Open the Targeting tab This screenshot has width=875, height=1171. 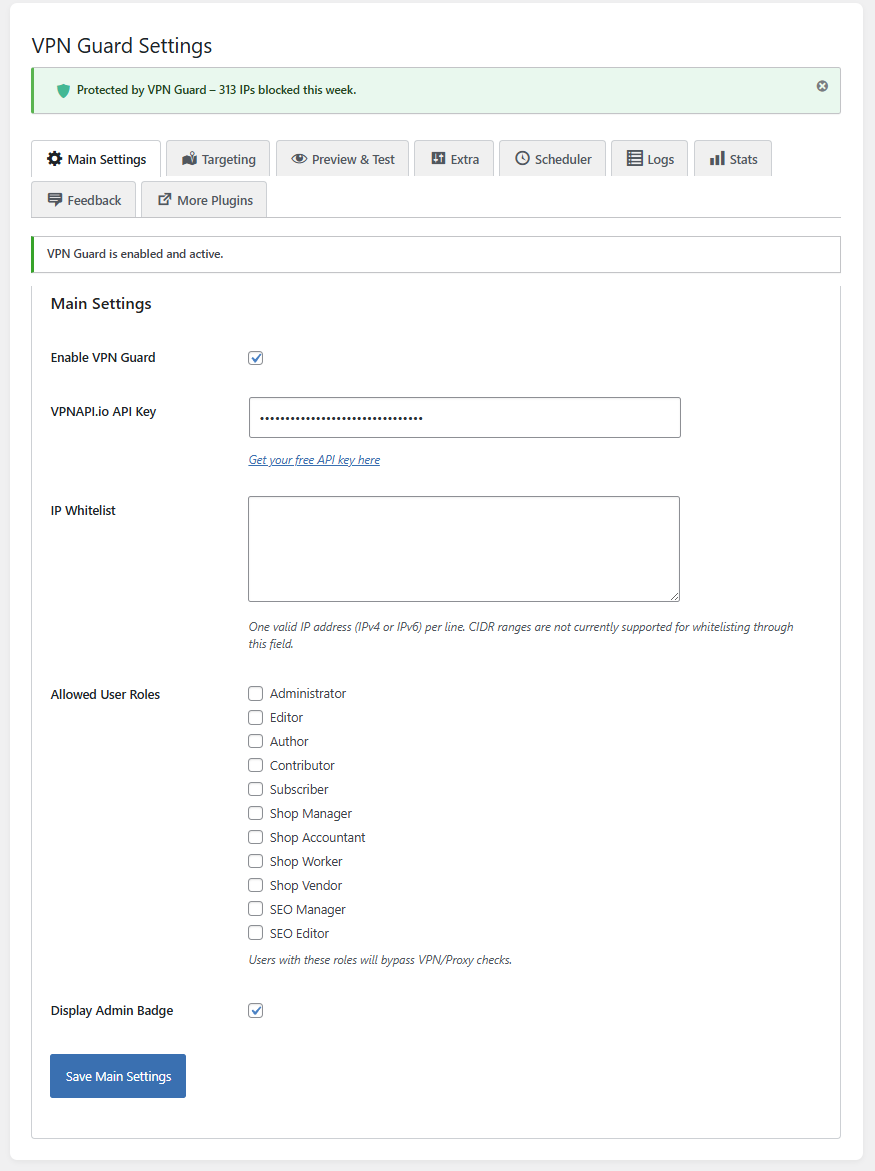pos(218,159)
